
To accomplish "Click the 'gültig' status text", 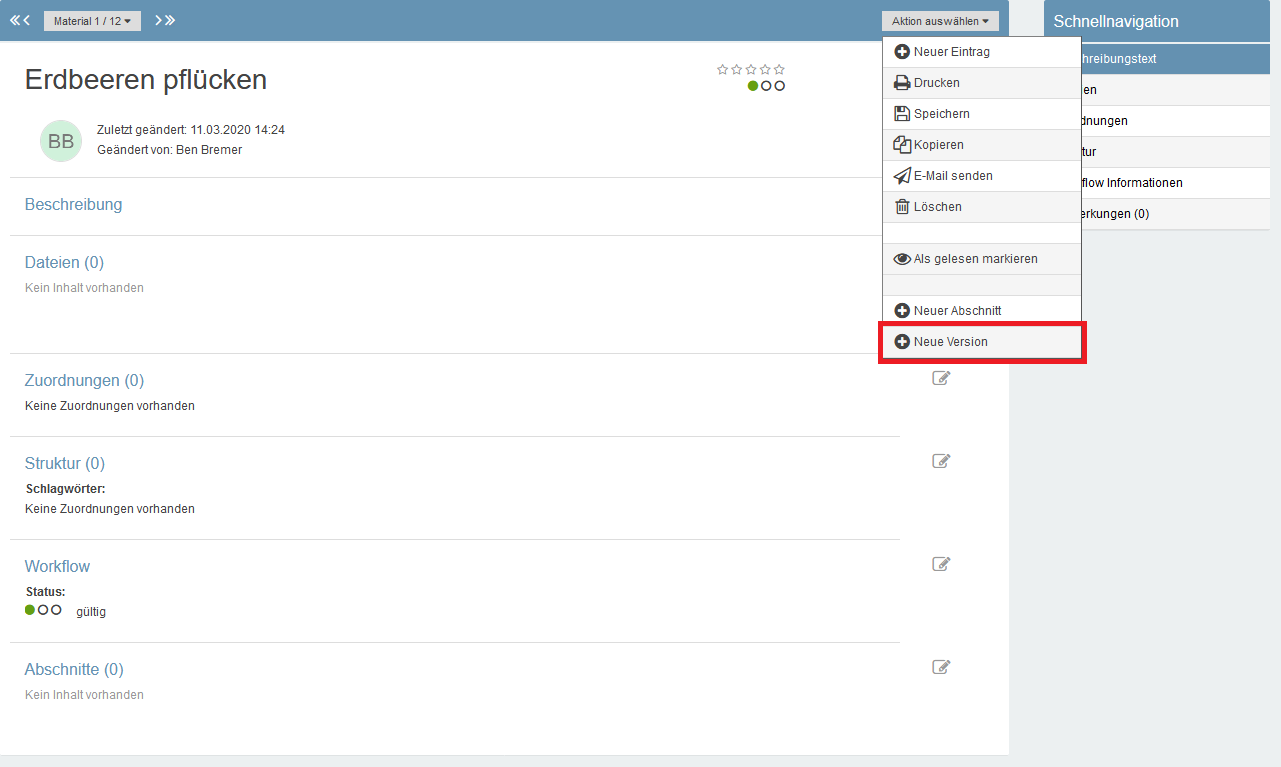I will pos(91,611).
